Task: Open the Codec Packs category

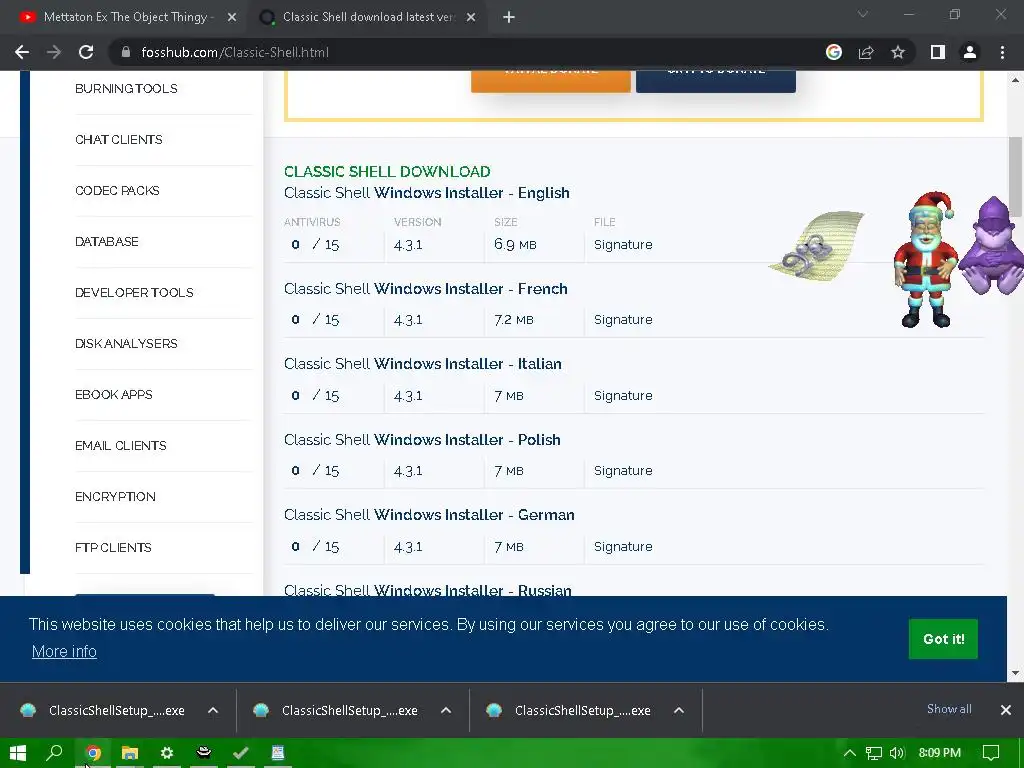Action: (118, 191)
